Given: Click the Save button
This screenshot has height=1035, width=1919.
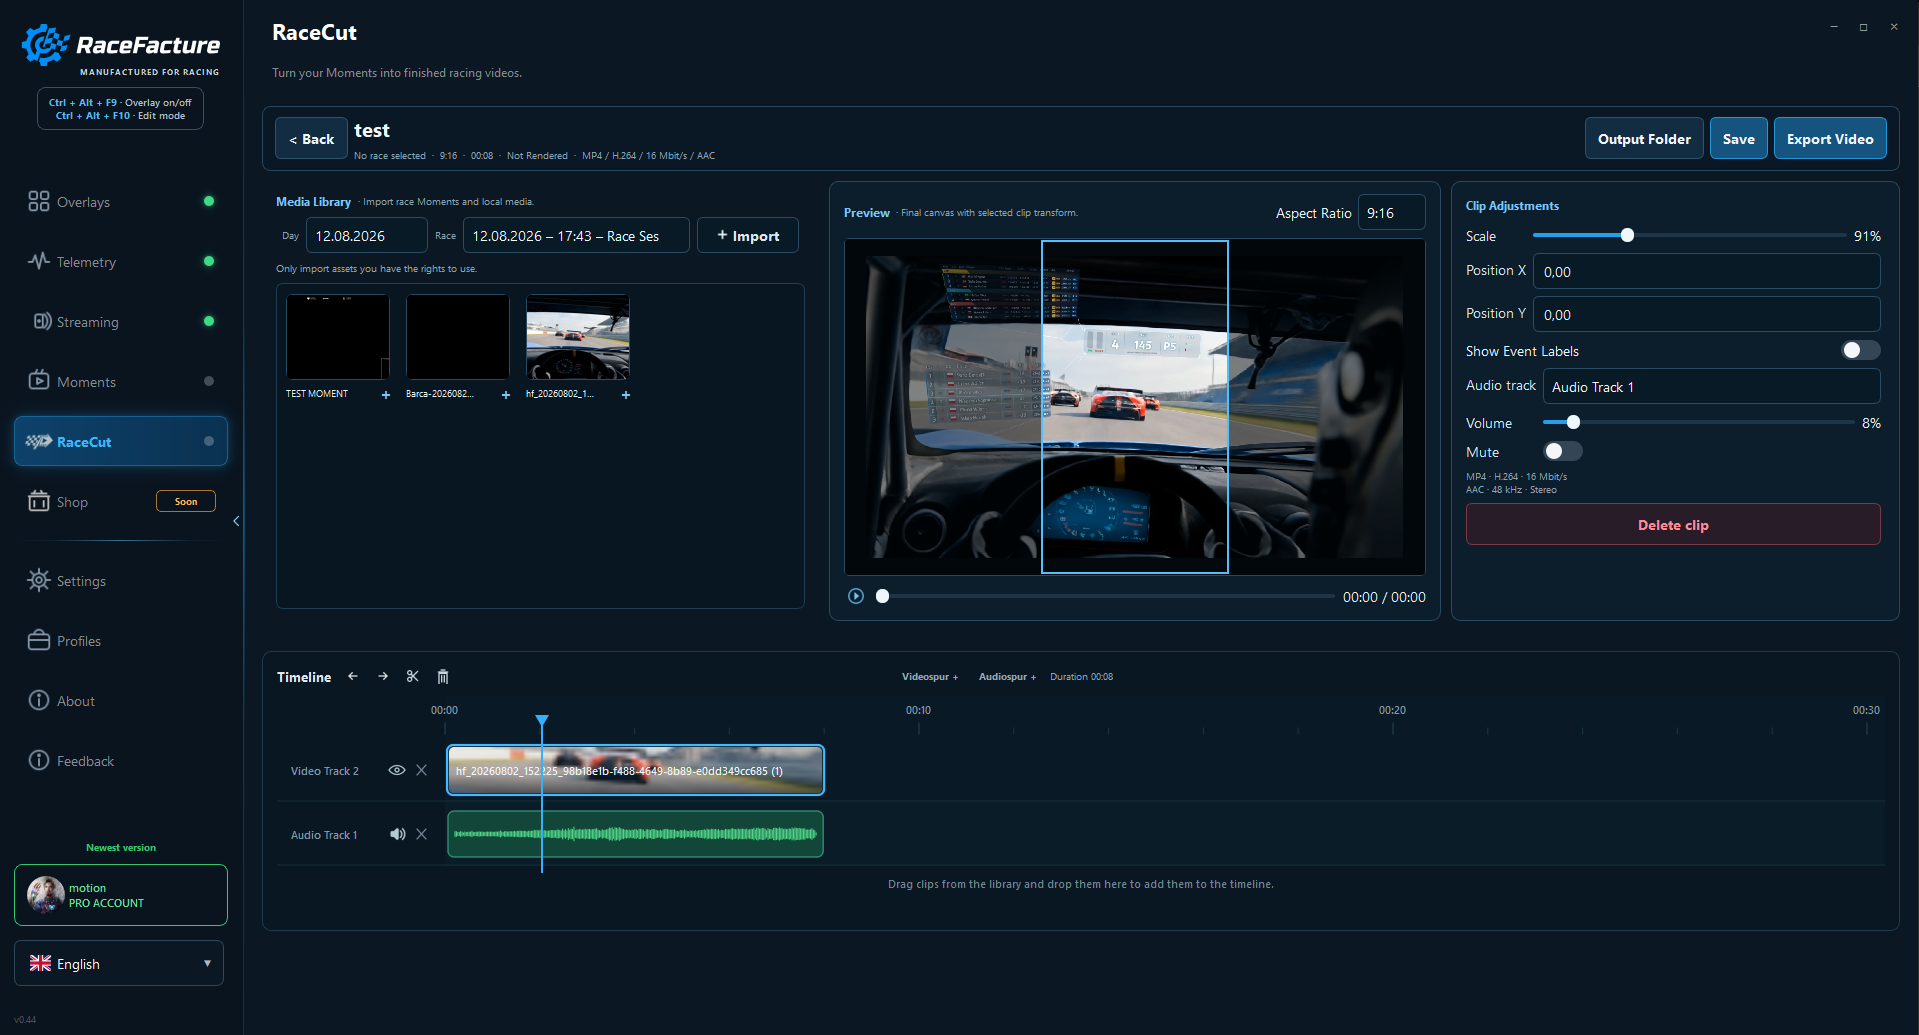Looking at the screenshot, I should pyautogui.click(x=1738, y=139).
